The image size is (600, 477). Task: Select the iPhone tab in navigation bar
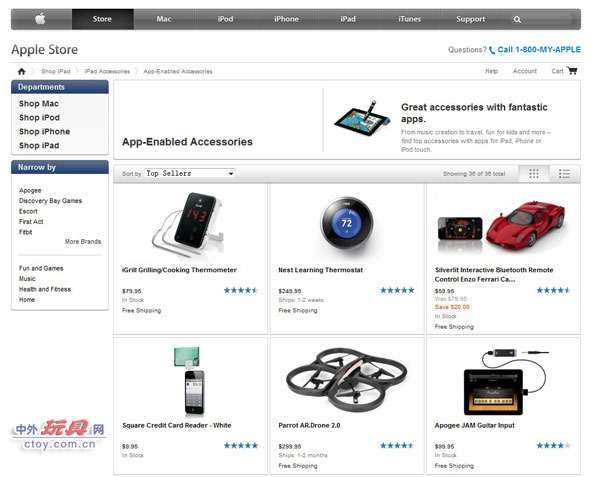[286, 19]
